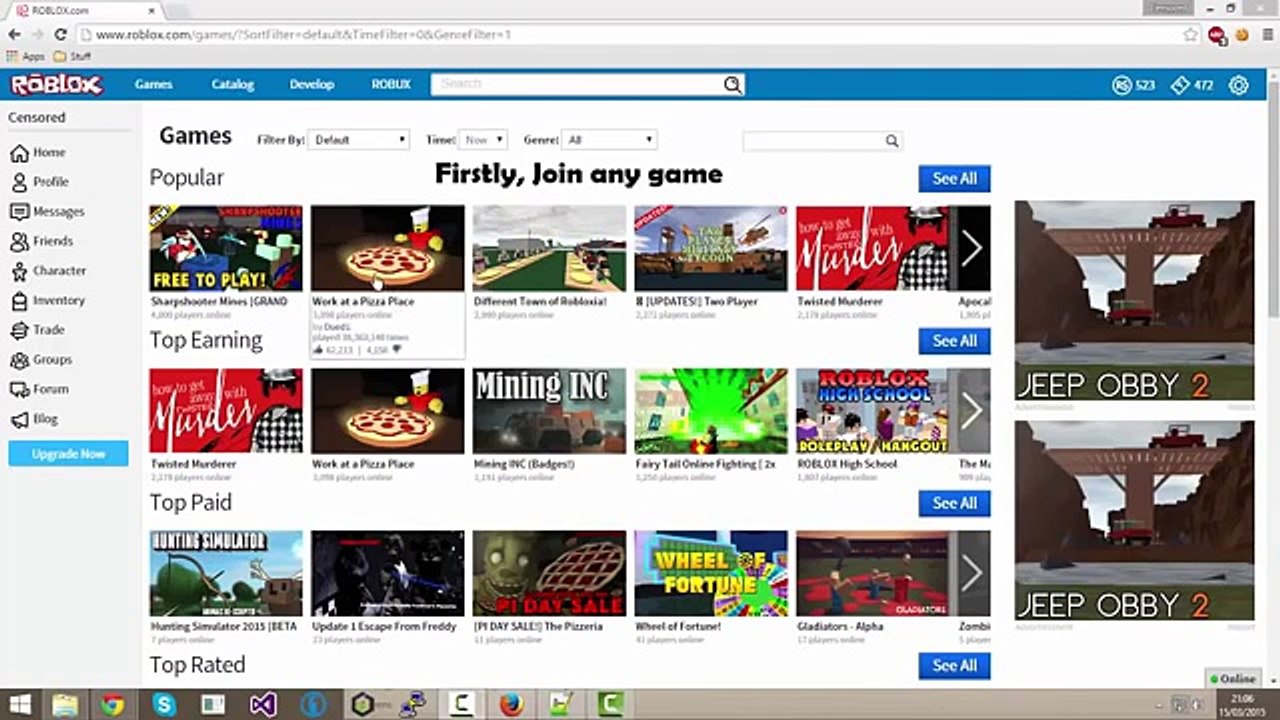
Task: Show next Top Paid games with arrow
Action: pyautogui.click(x=970, y=573)
